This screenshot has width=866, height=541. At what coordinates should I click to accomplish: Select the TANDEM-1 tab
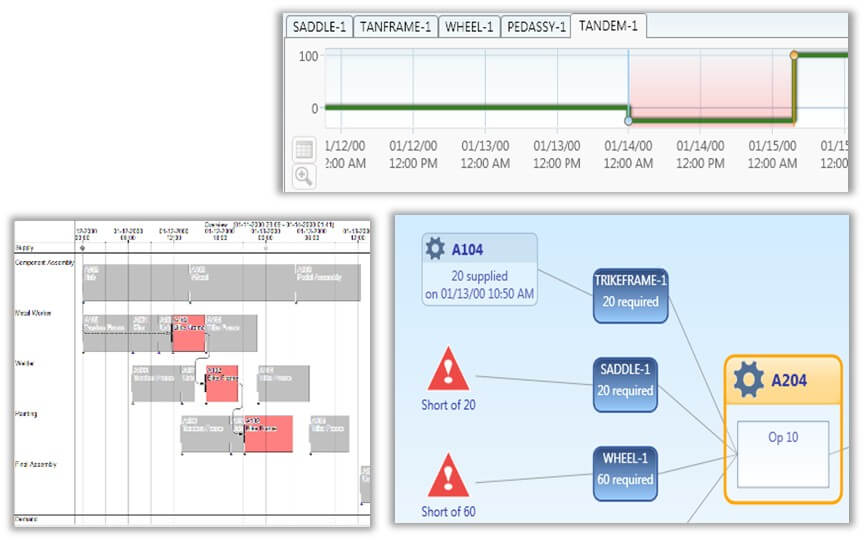[x=608, y=27]
